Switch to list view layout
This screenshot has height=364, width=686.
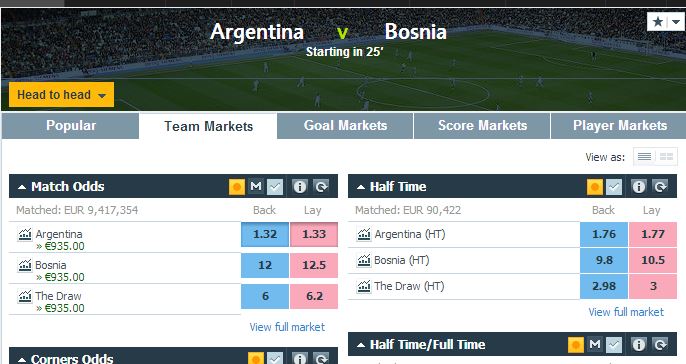[x=644, y=157]
